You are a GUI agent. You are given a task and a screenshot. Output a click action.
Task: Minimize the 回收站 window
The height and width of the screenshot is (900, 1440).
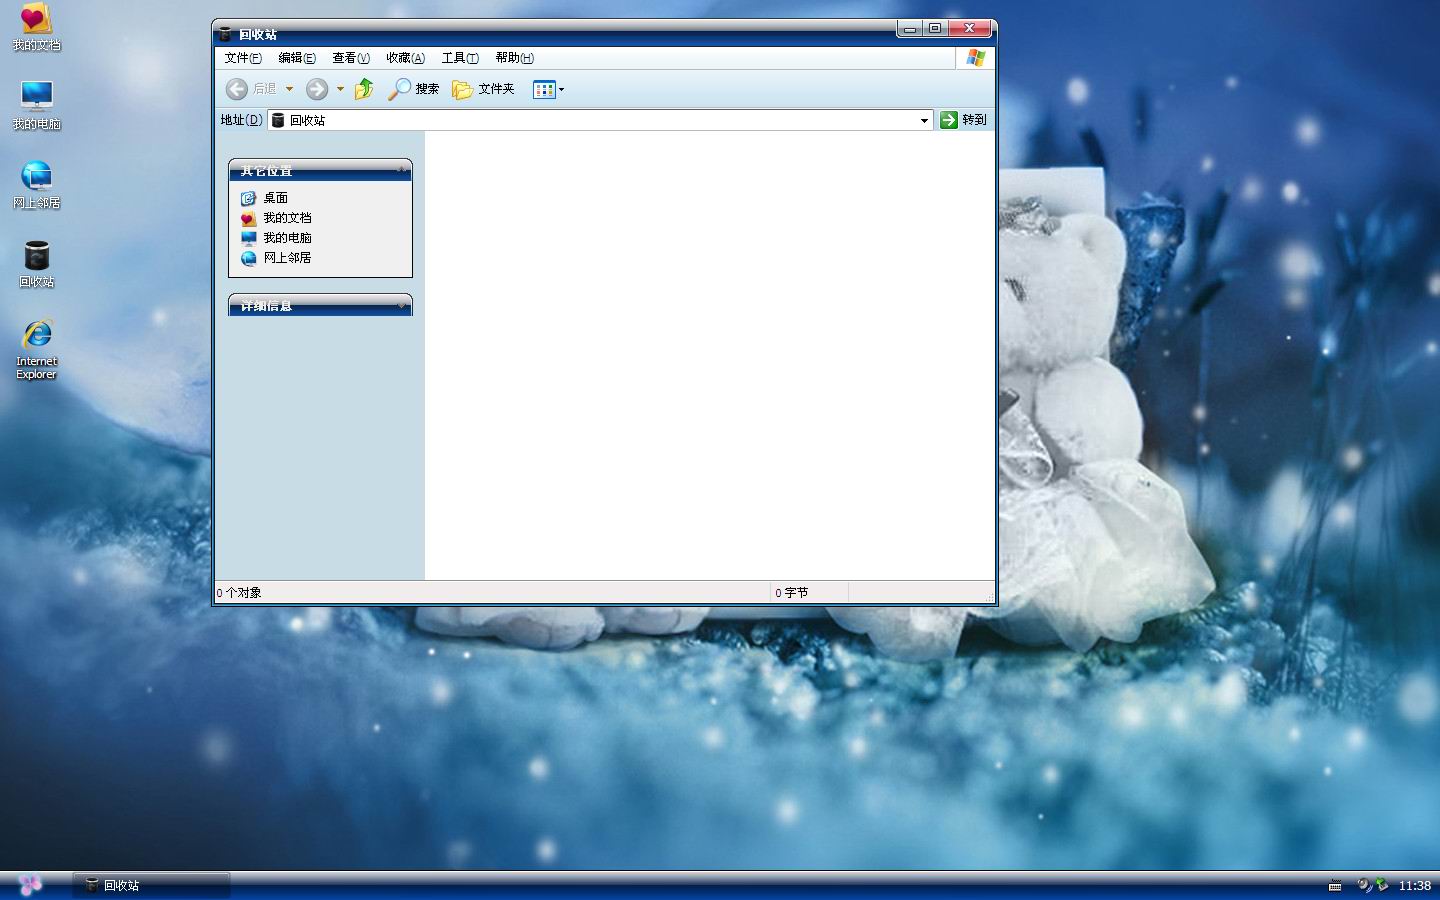[x=909, y=29]
